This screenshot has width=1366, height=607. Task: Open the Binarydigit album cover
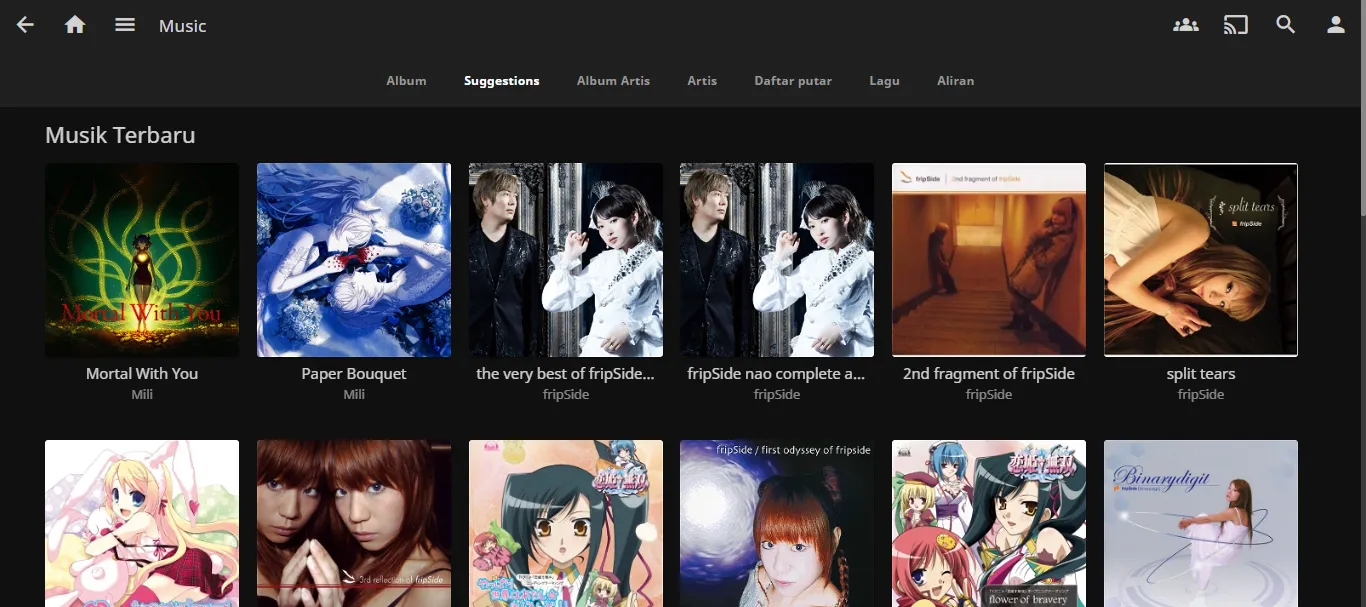(1201, 523)
